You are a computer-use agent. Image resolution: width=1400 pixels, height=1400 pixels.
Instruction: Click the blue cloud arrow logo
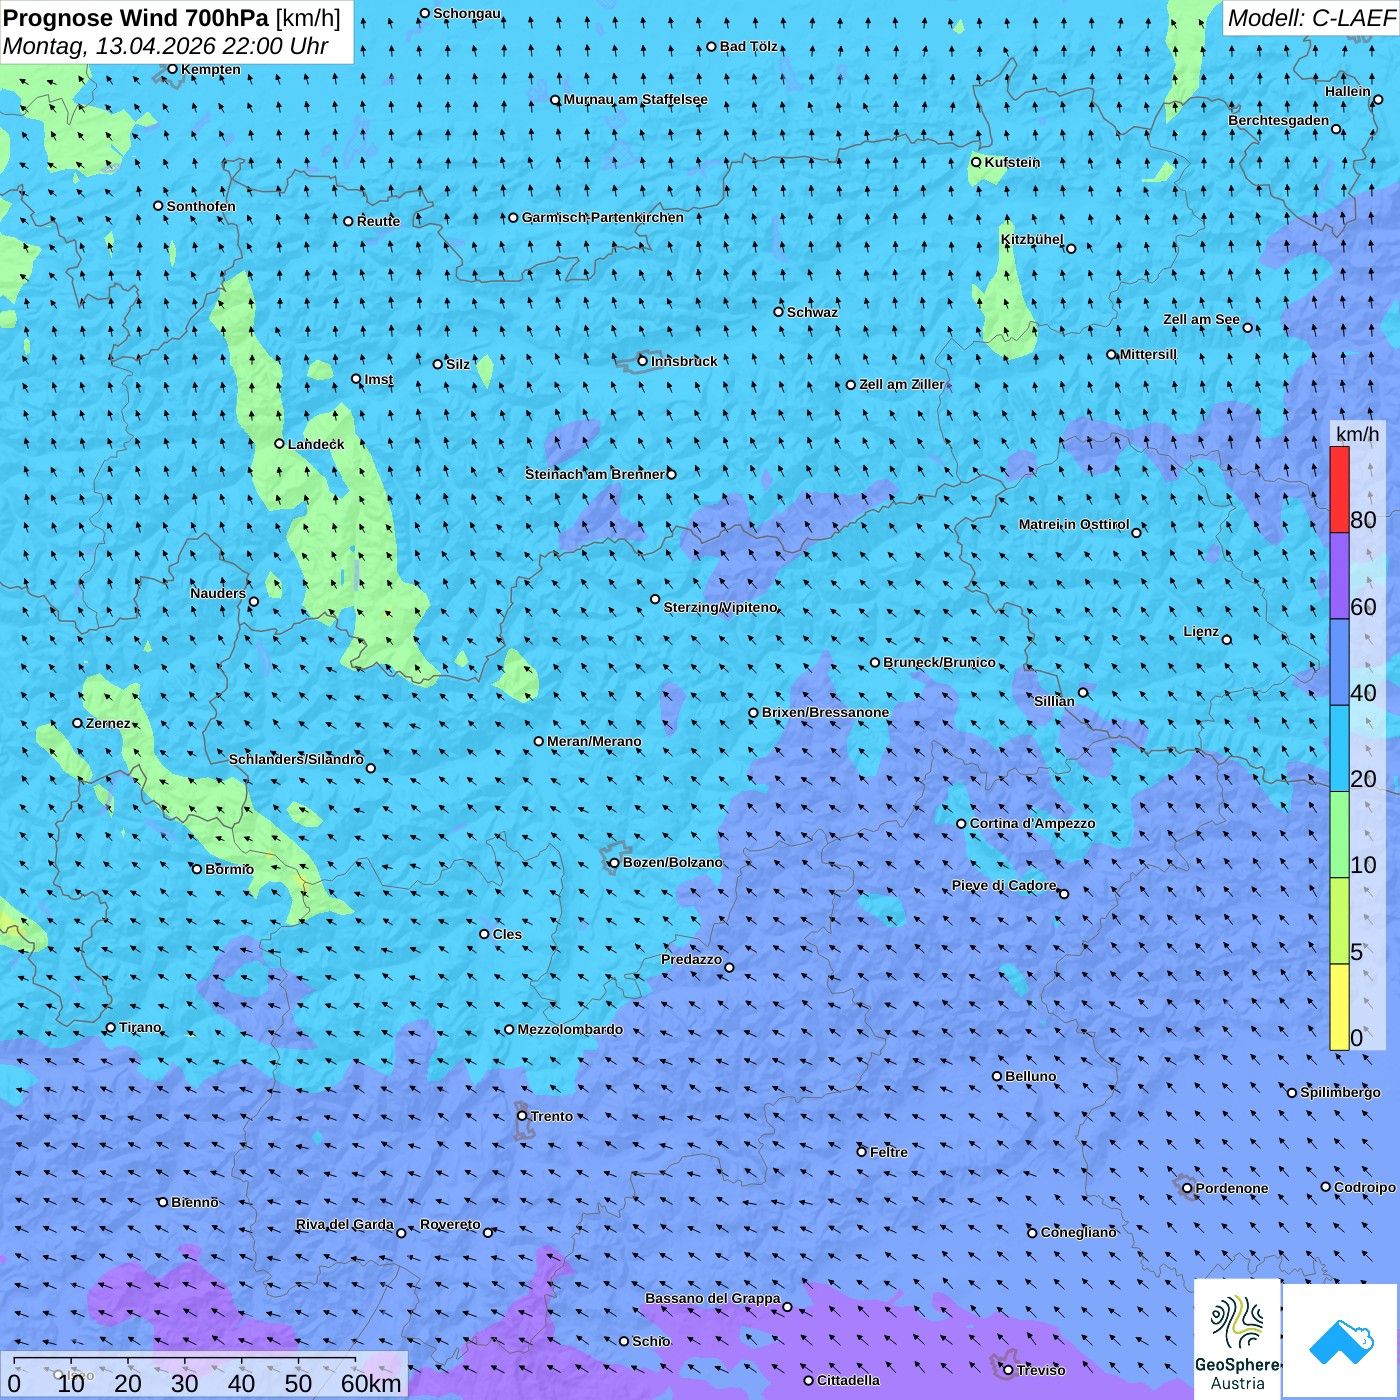pyautogui.click(x=1340, y=1340)
